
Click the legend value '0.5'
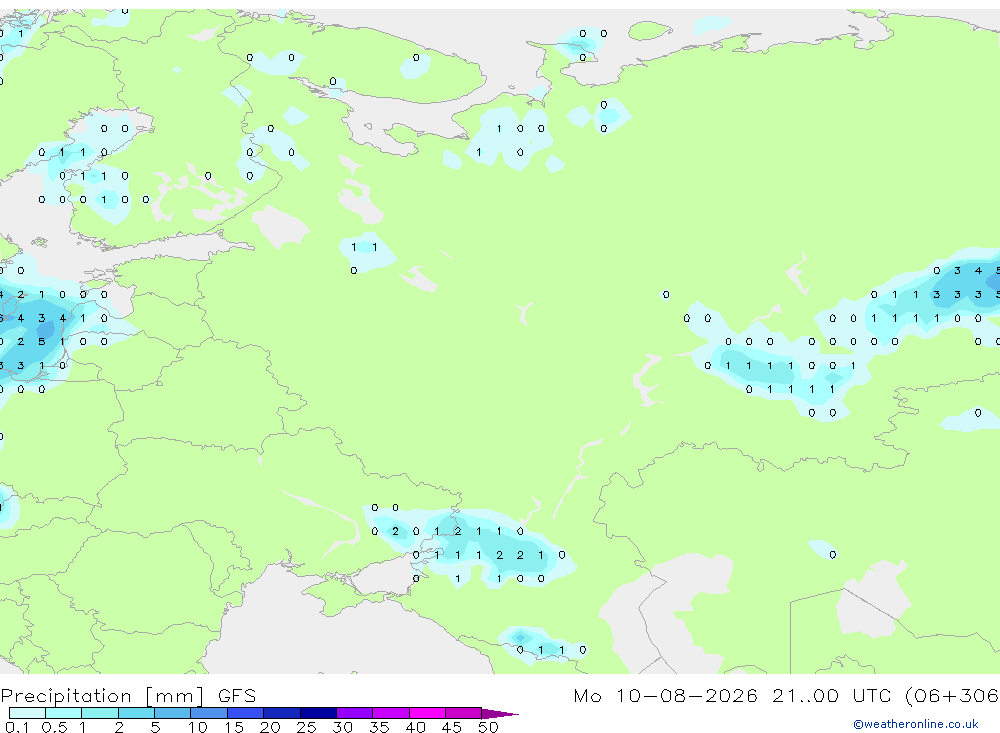[x=54, y=727]
